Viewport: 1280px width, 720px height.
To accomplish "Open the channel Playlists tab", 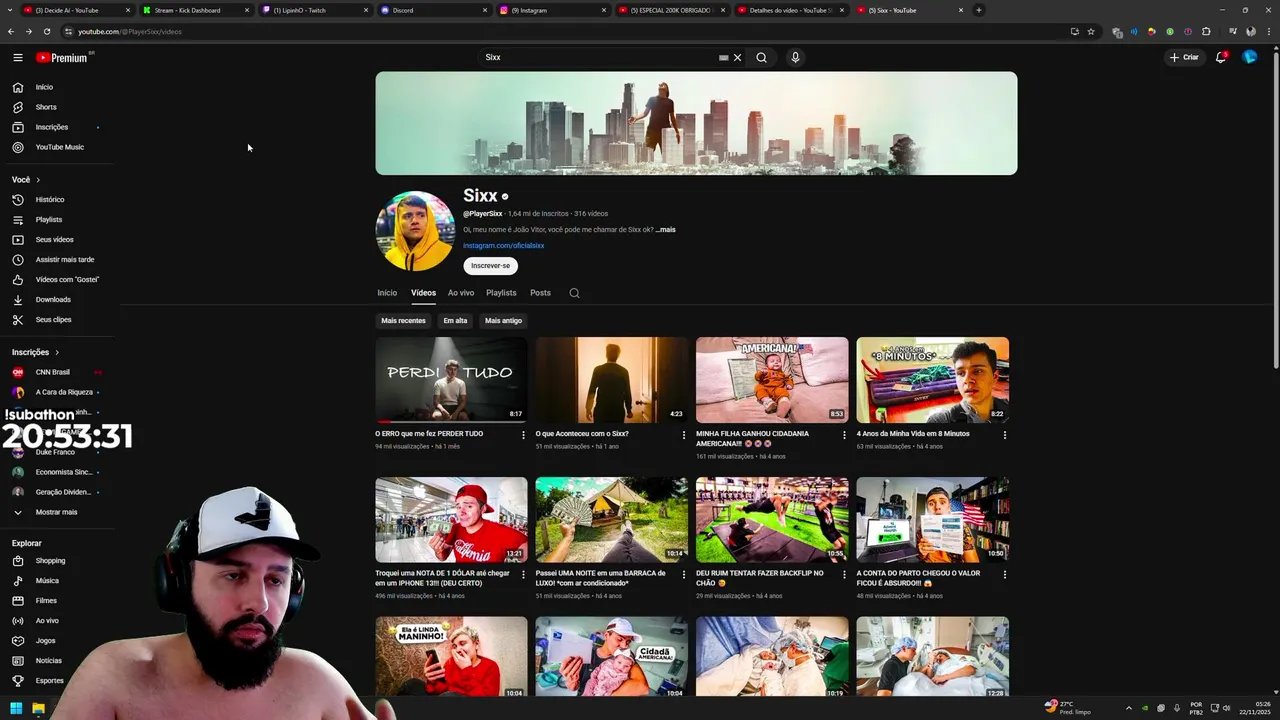I will (x=501, y=293).
